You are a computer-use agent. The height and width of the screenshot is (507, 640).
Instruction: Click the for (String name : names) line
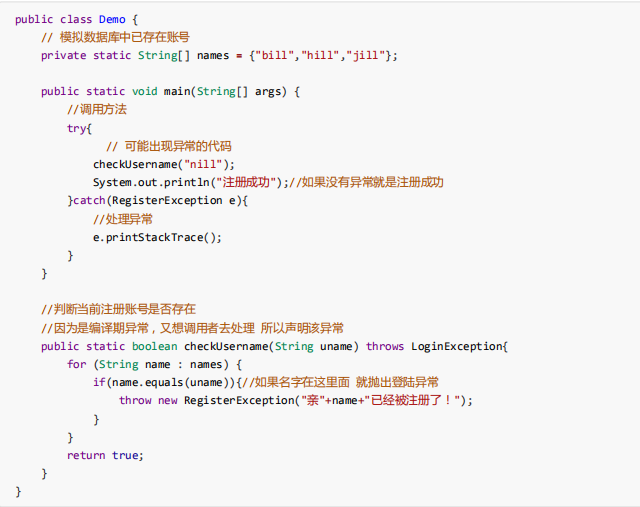[x=155, y=365]
